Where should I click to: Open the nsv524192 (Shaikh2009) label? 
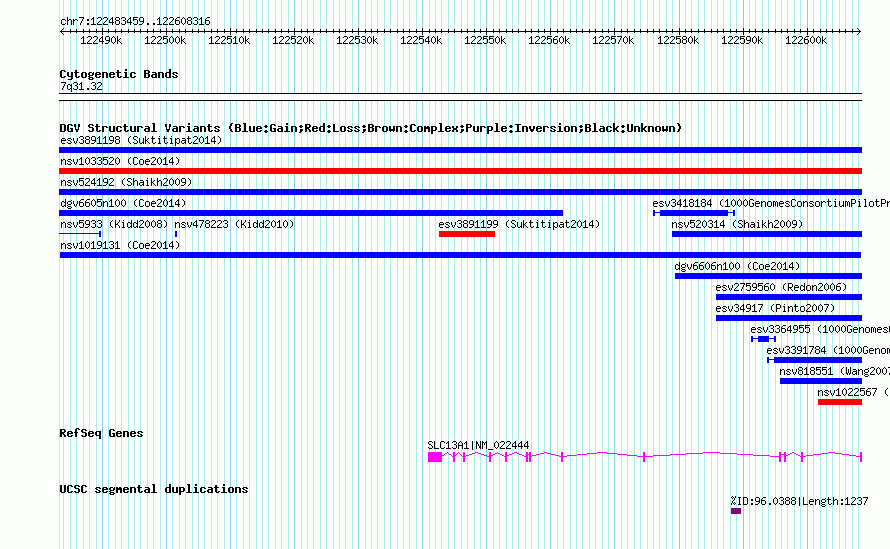coord(126,182)
